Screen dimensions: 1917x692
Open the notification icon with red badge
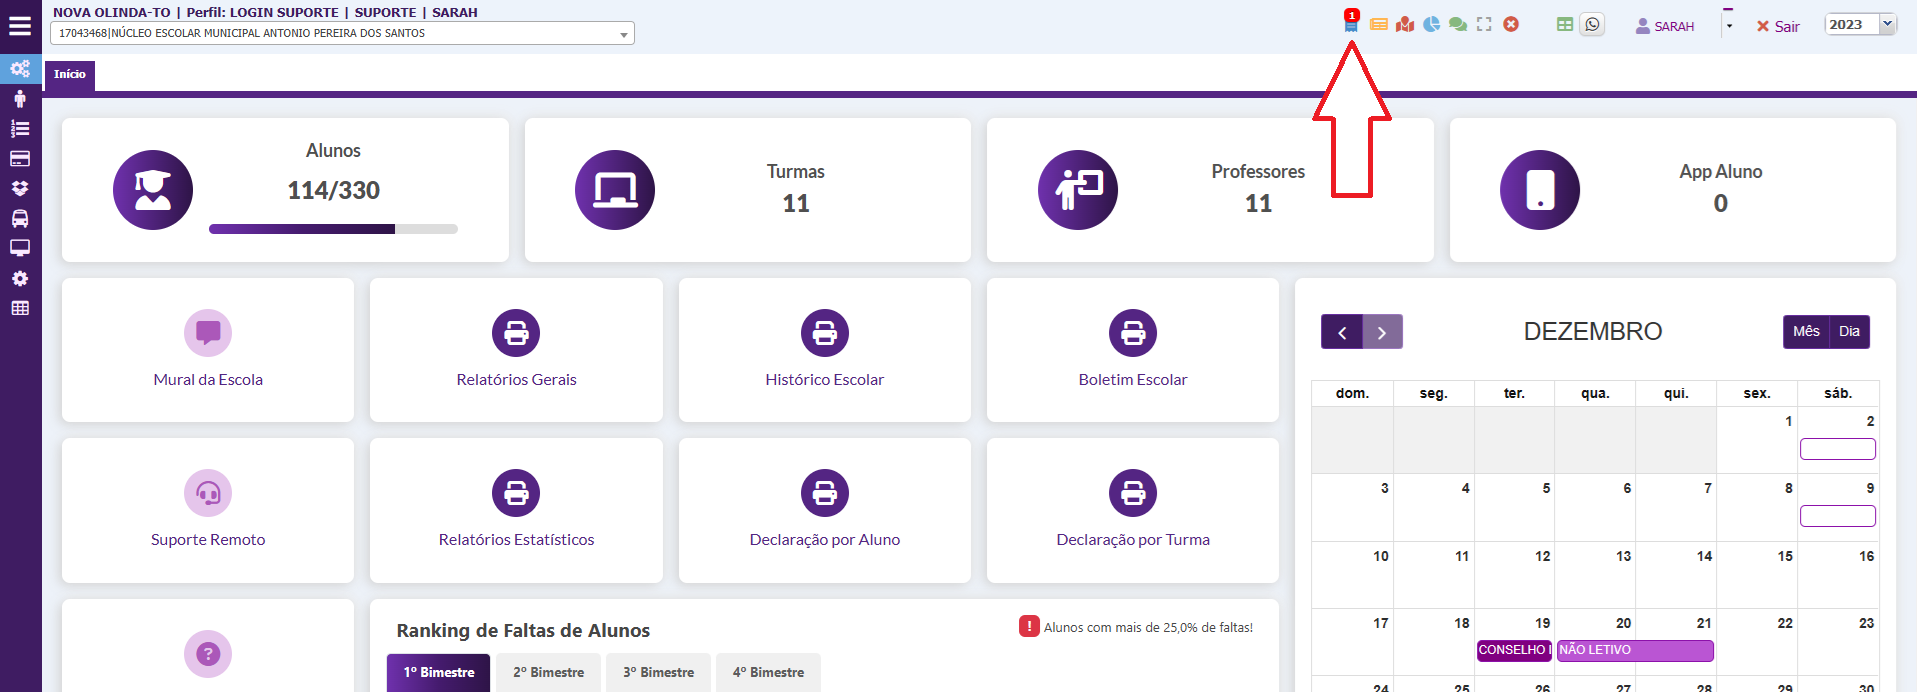[1351, 24]
